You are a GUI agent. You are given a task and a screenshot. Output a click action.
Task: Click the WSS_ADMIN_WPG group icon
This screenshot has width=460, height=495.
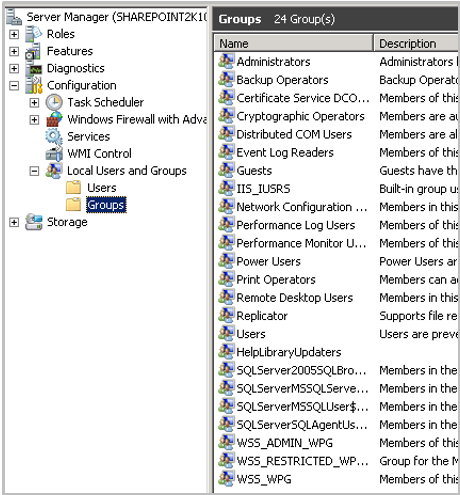click(226, 442)
